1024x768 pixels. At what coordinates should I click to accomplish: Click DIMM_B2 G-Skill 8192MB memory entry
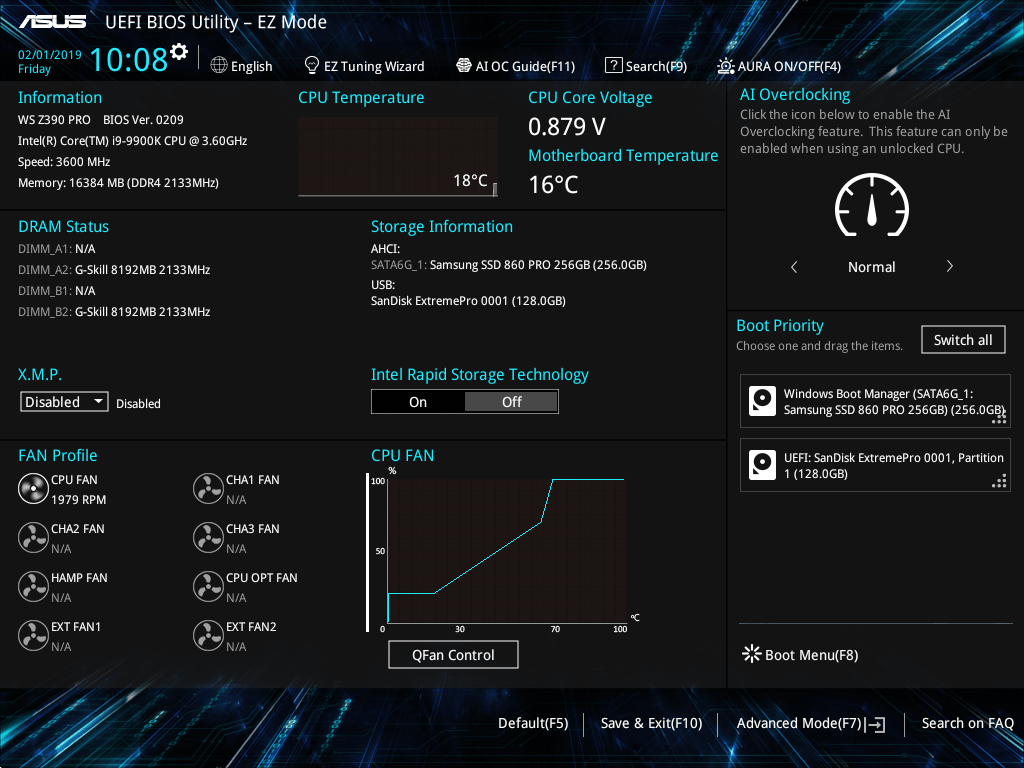(x=114, y=312)
